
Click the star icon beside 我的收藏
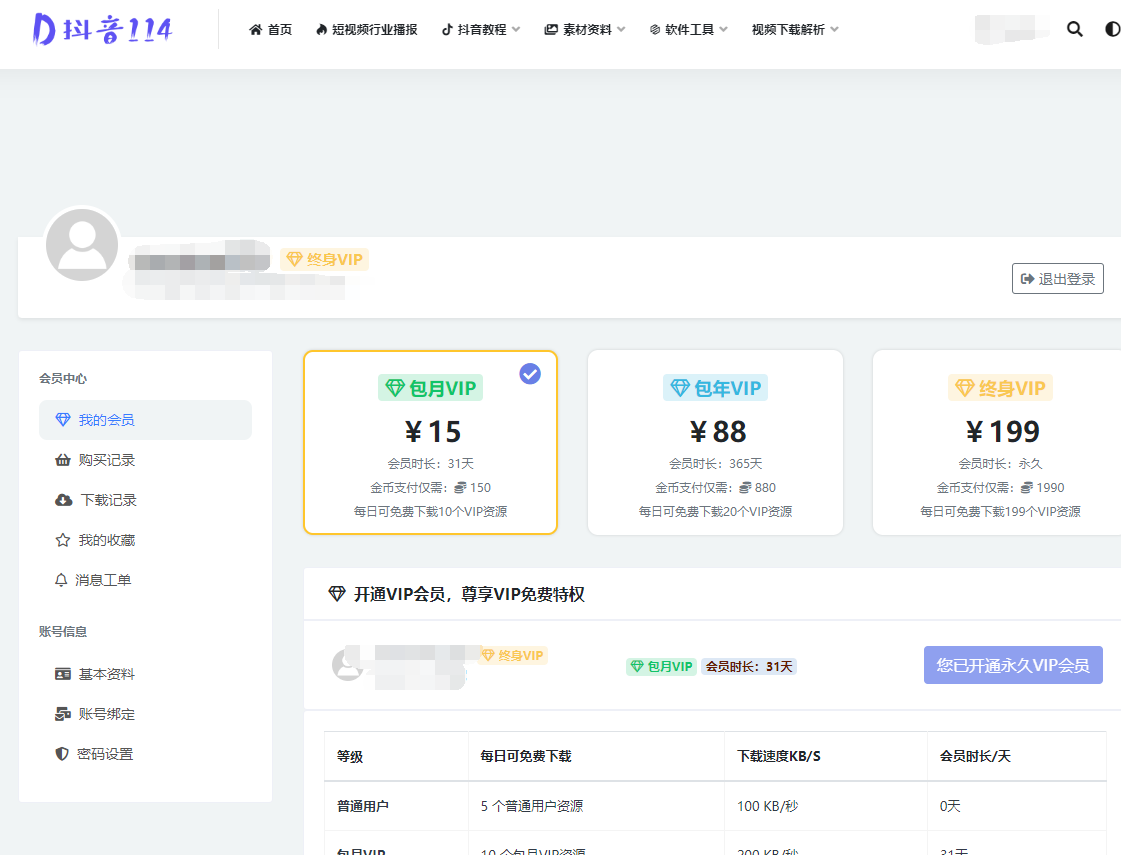coord(63,540)
